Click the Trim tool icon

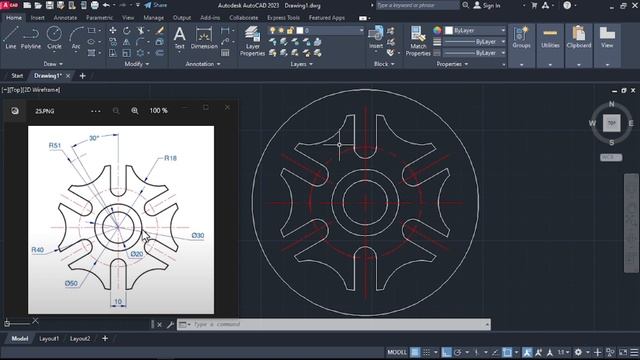pos(141,31)
